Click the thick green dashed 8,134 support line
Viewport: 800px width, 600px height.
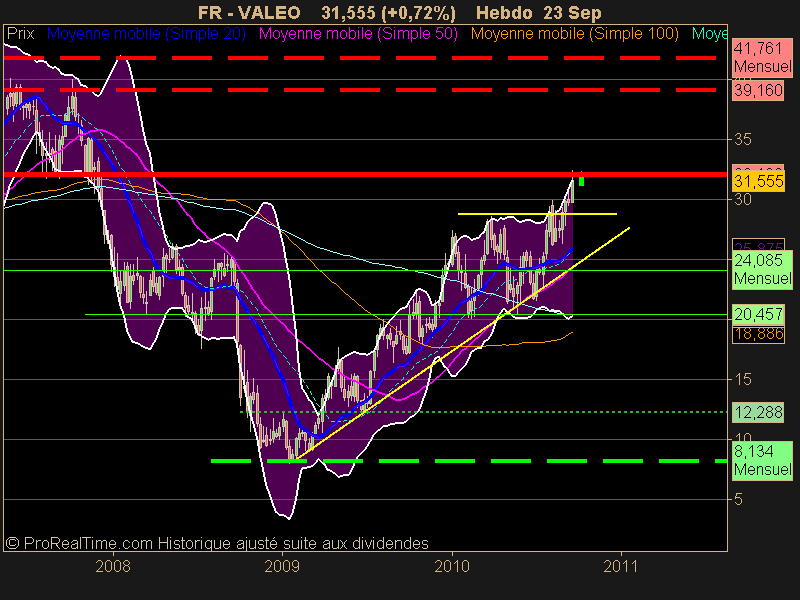point(469,461)
